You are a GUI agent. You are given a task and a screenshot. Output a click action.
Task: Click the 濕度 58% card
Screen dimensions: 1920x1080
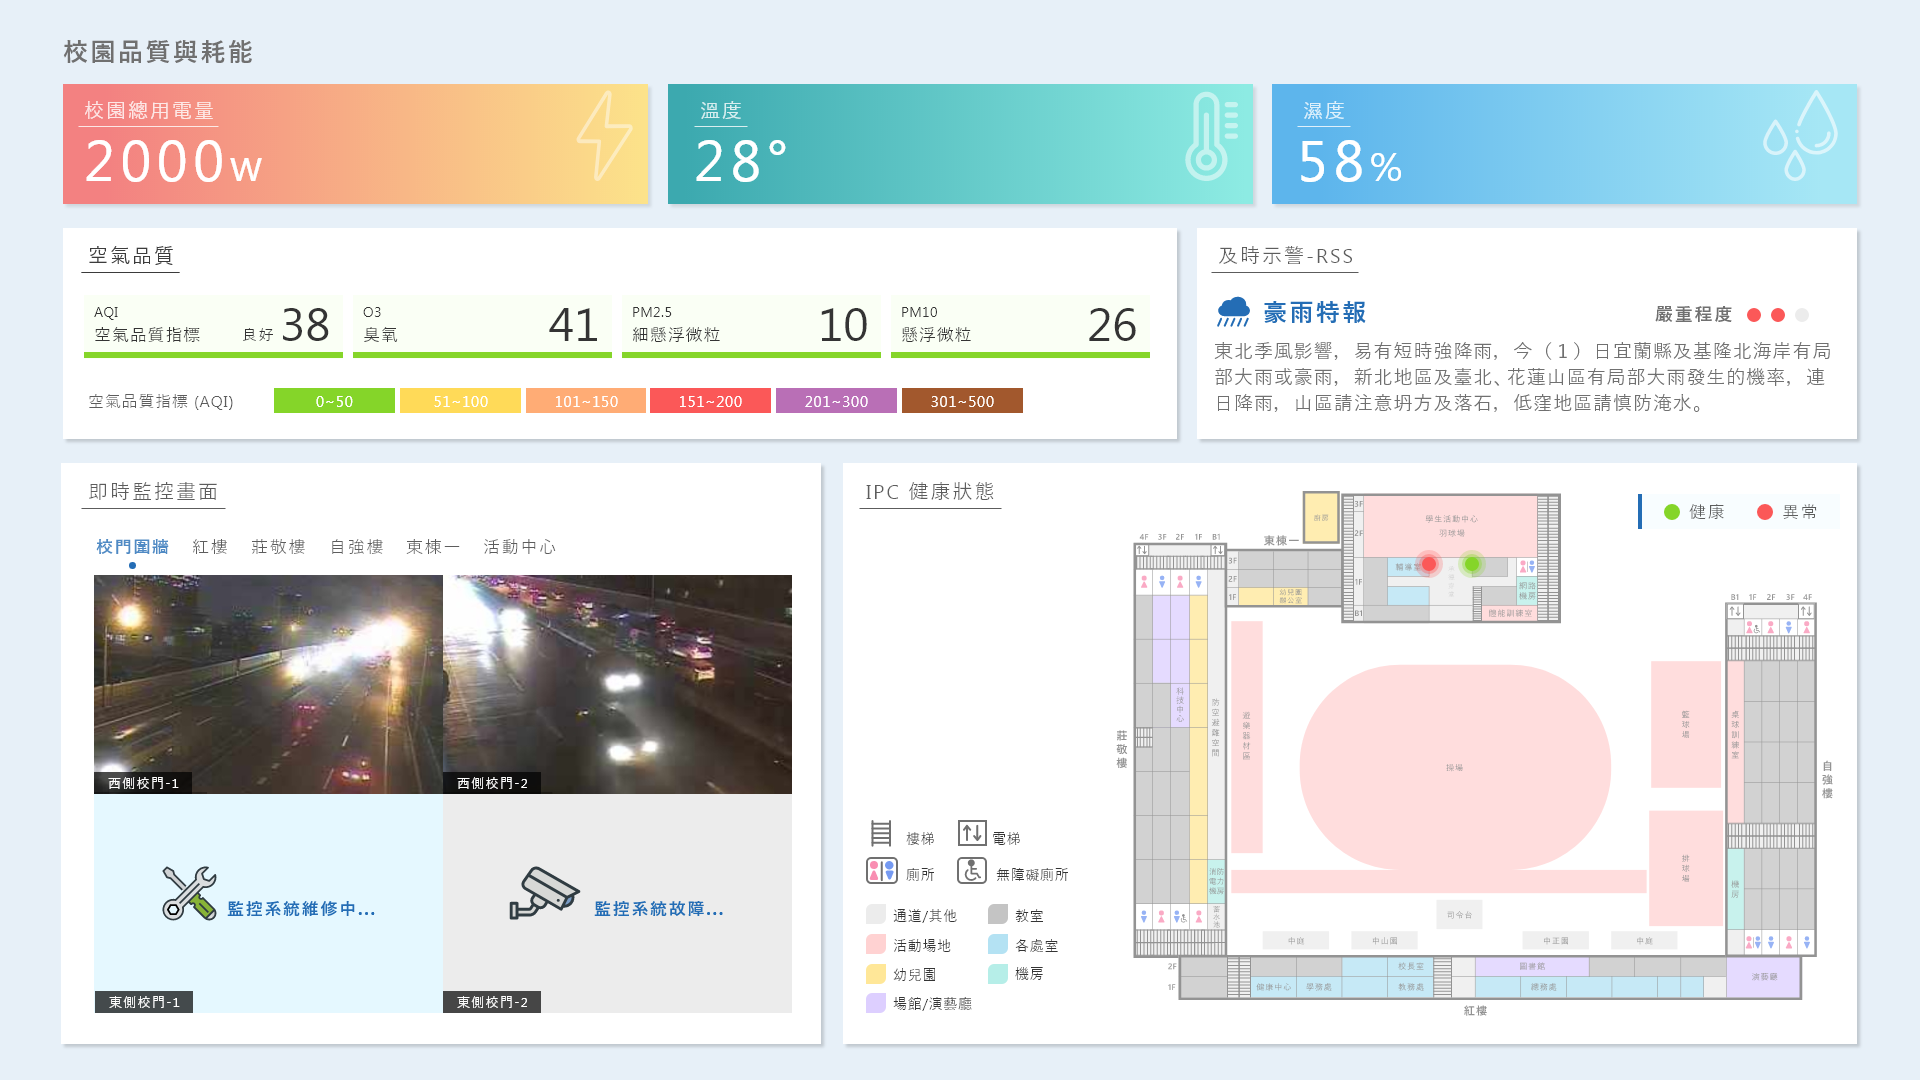click(1565, 144)
